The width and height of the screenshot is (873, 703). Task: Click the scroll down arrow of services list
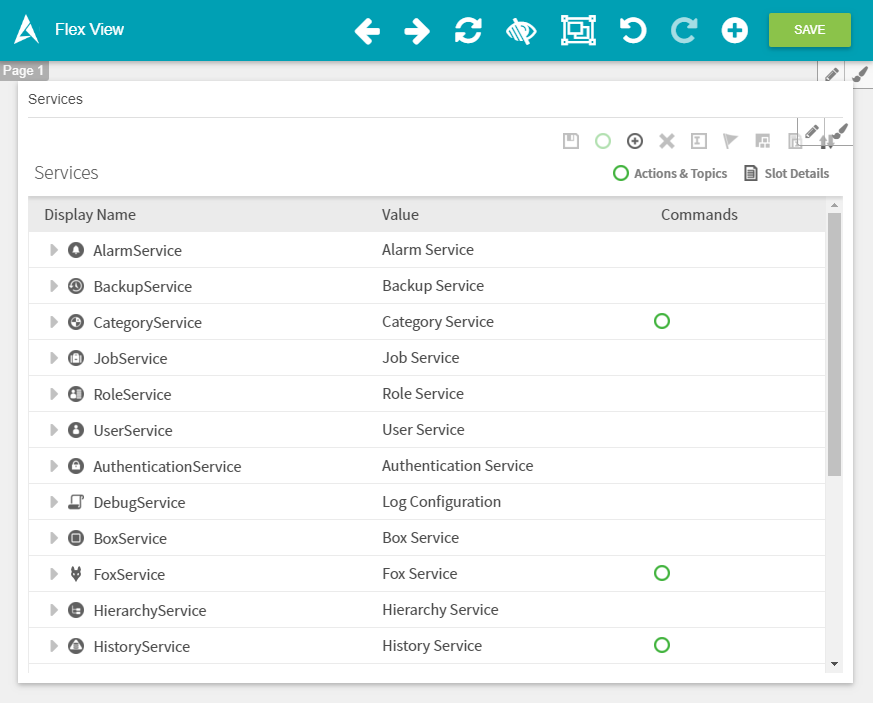(x=834, y=663)
